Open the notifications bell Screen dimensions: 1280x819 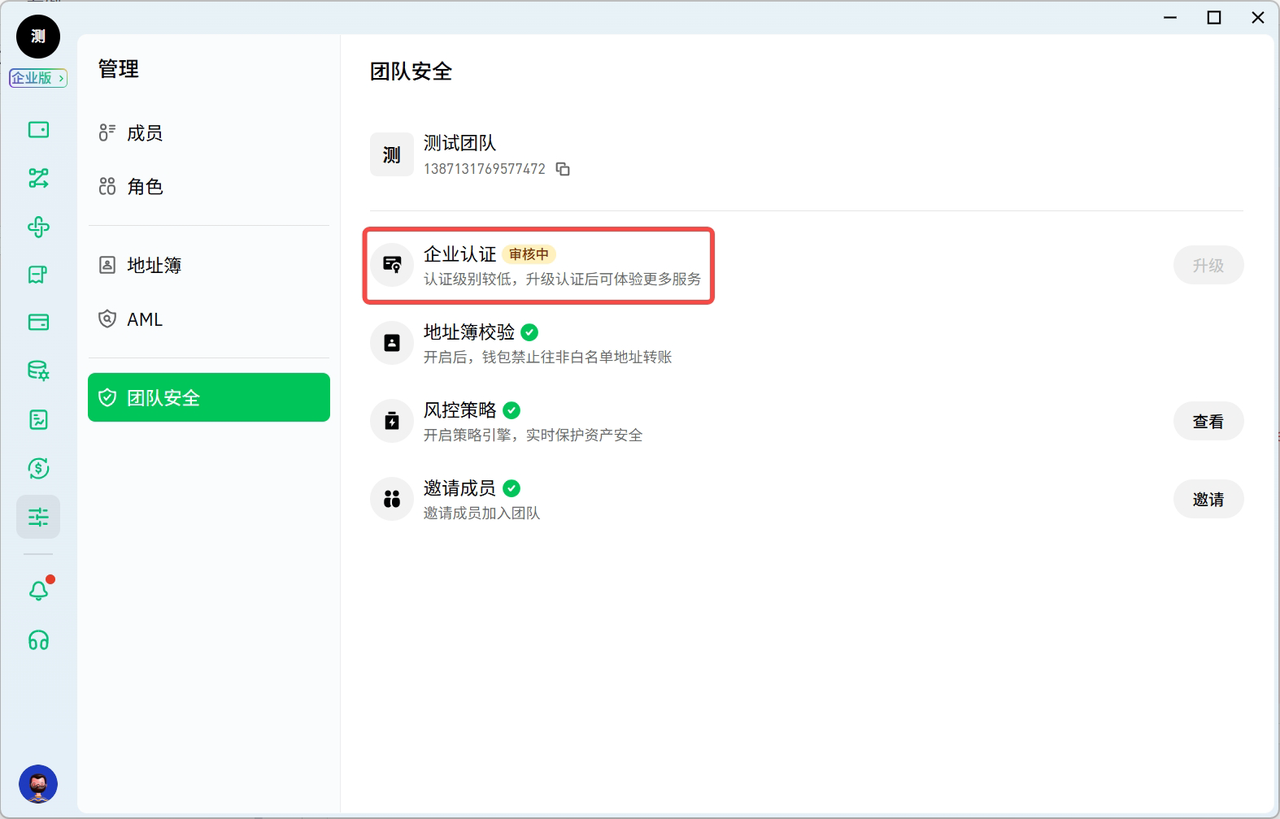coord(38,591)
